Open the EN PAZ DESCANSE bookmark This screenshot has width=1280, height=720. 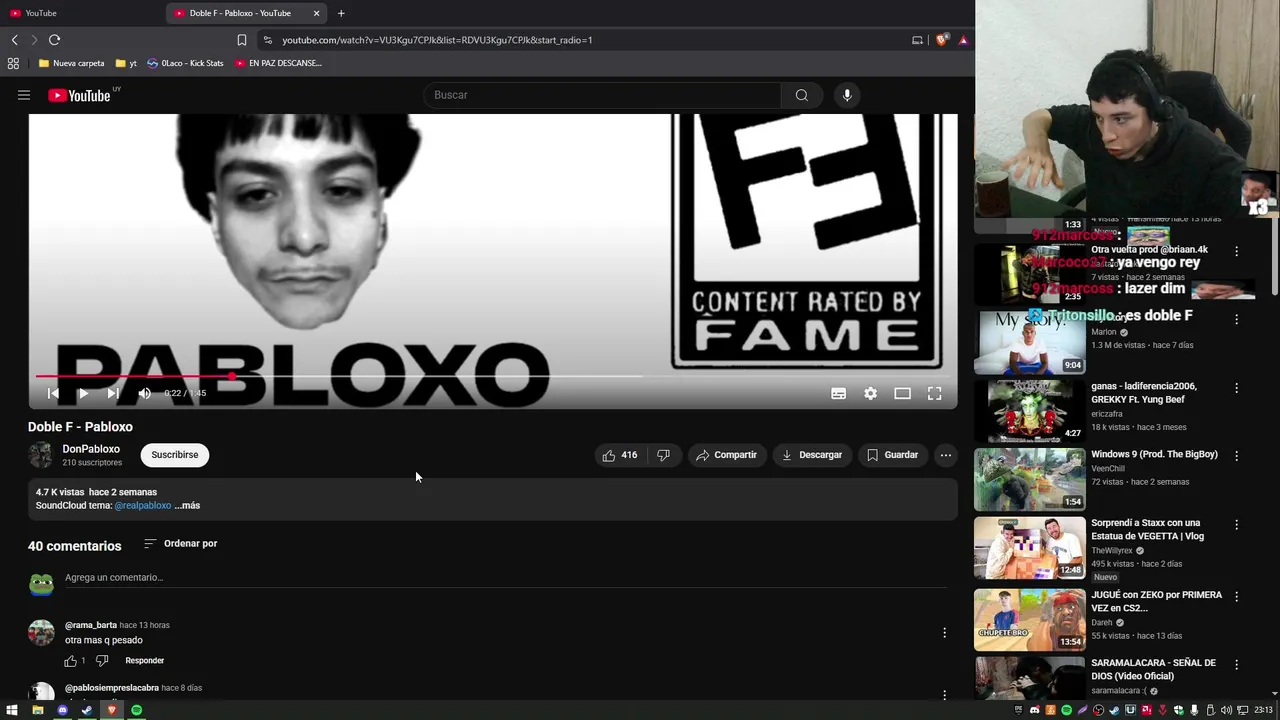(278, 63)
